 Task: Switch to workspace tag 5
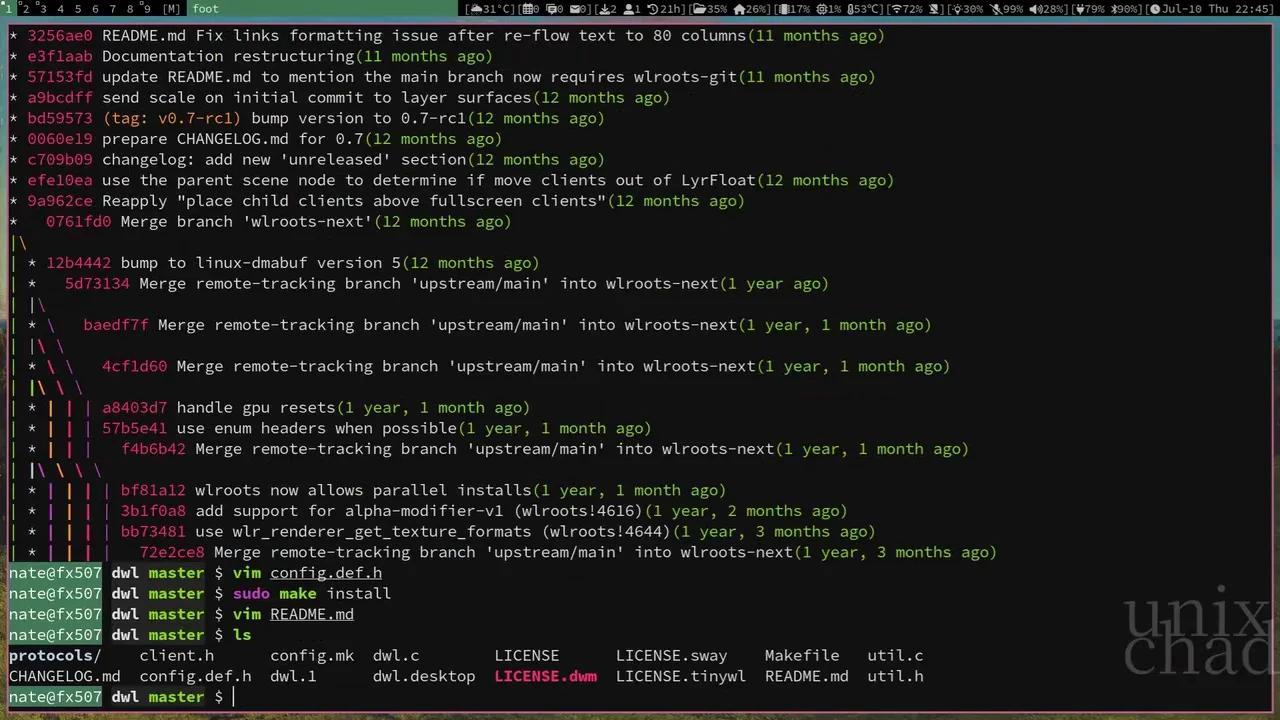tap(78, 9)
